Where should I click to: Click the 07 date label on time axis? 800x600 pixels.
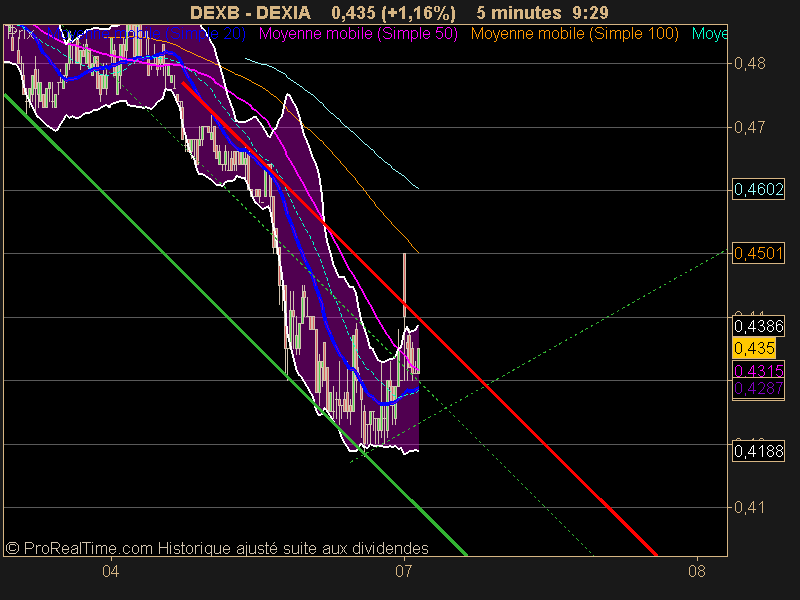(x=403, y=571)
